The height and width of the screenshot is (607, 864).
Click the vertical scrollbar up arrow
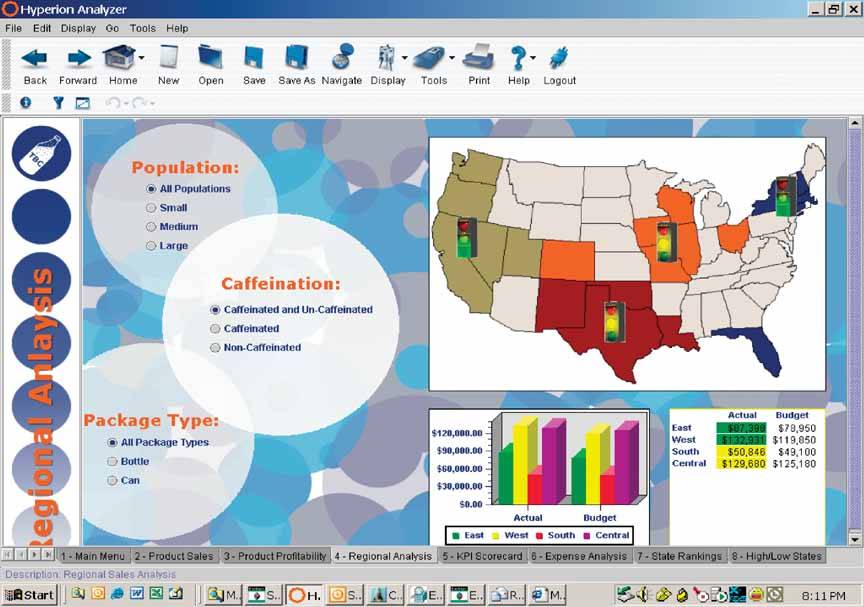tap(855, 123)
